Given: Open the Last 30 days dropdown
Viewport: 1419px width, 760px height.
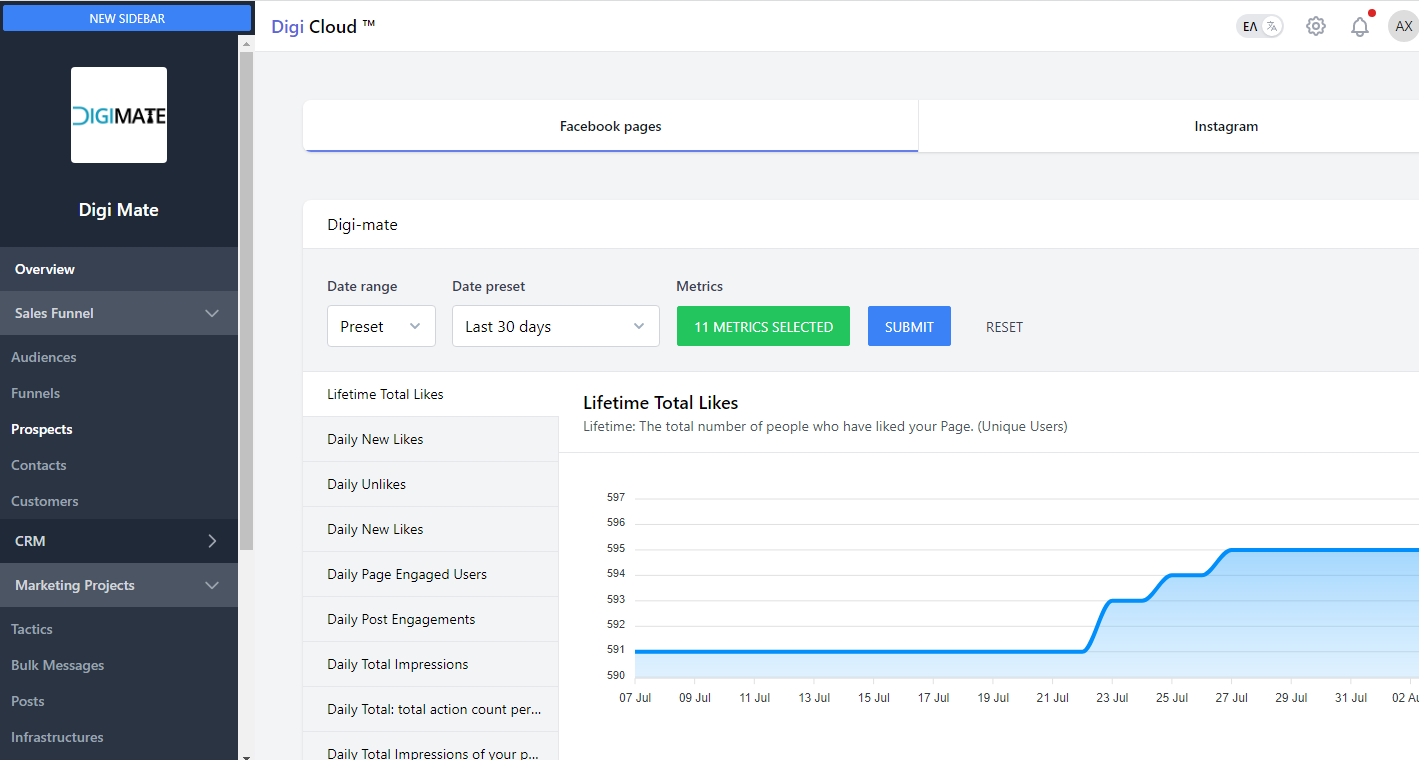Looking at the screenshot, I should pos(555,327).
